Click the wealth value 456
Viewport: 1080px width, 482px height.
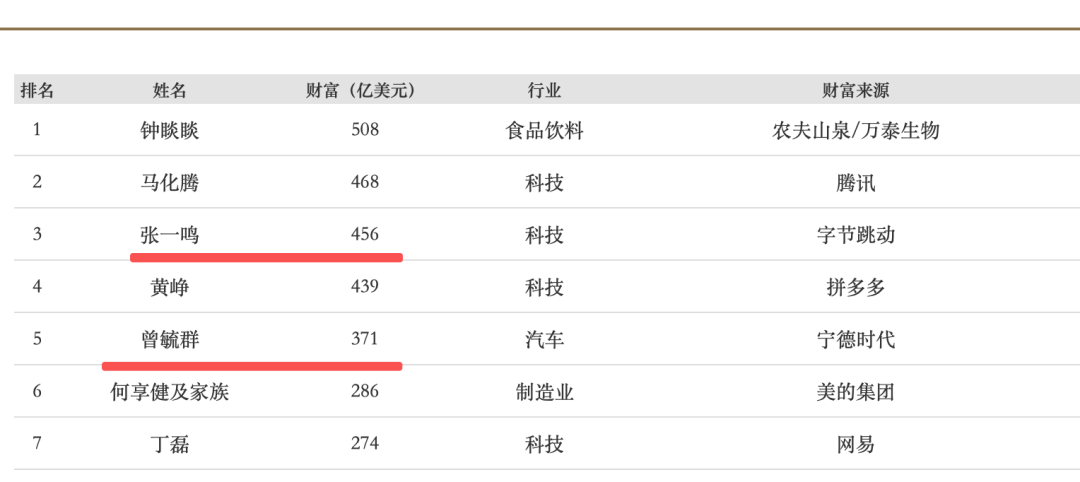tap(365, 235)
